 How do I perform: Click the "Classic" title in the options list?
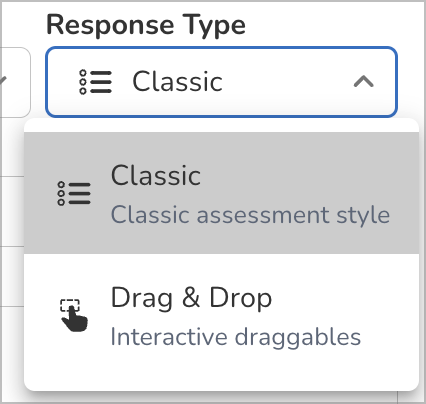pyautogui.click(x=156, y=175)
